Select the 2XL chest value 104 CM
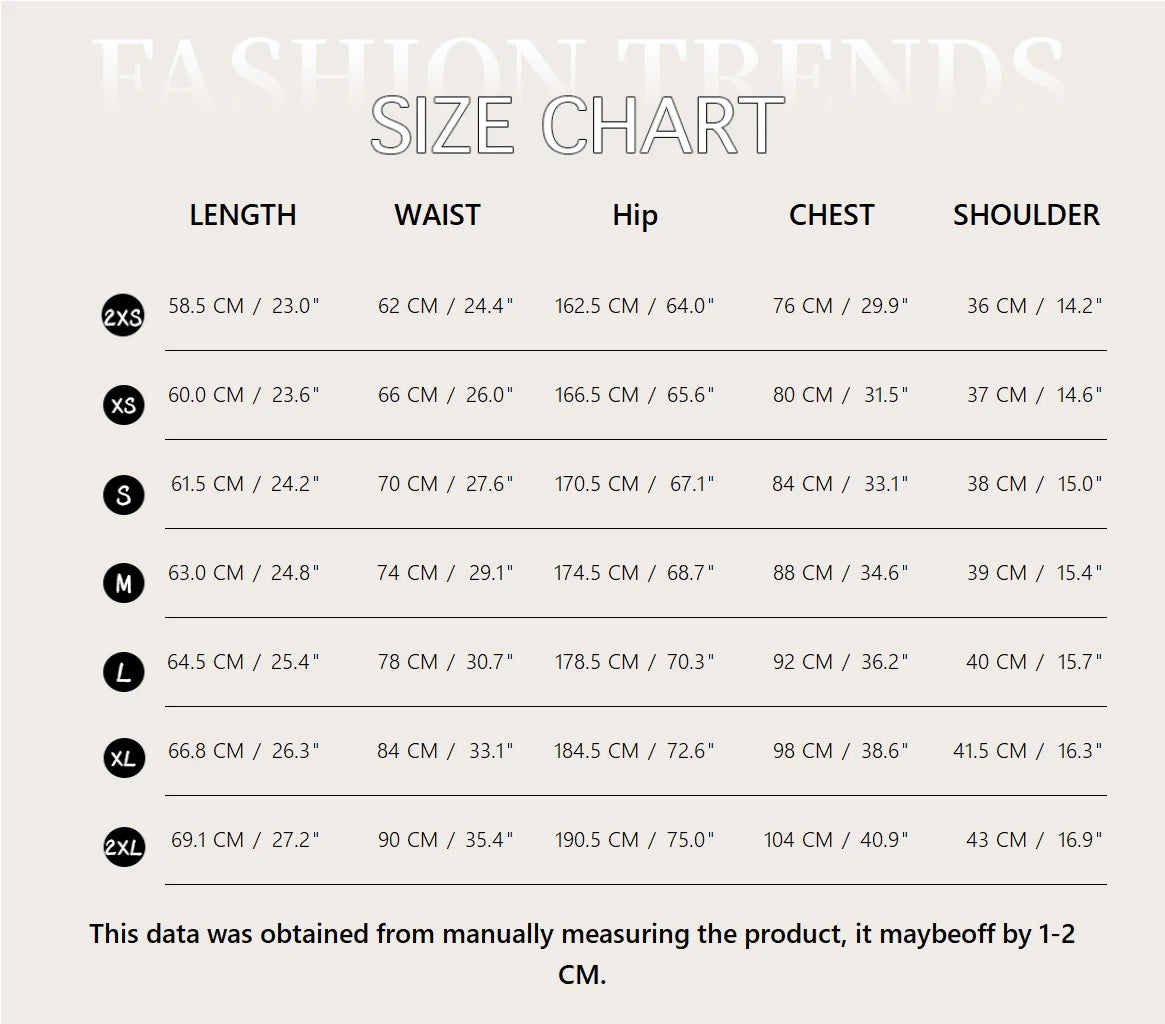Screen dimensions: 1165x1024 pyautogui.click(x=798, y=840)
